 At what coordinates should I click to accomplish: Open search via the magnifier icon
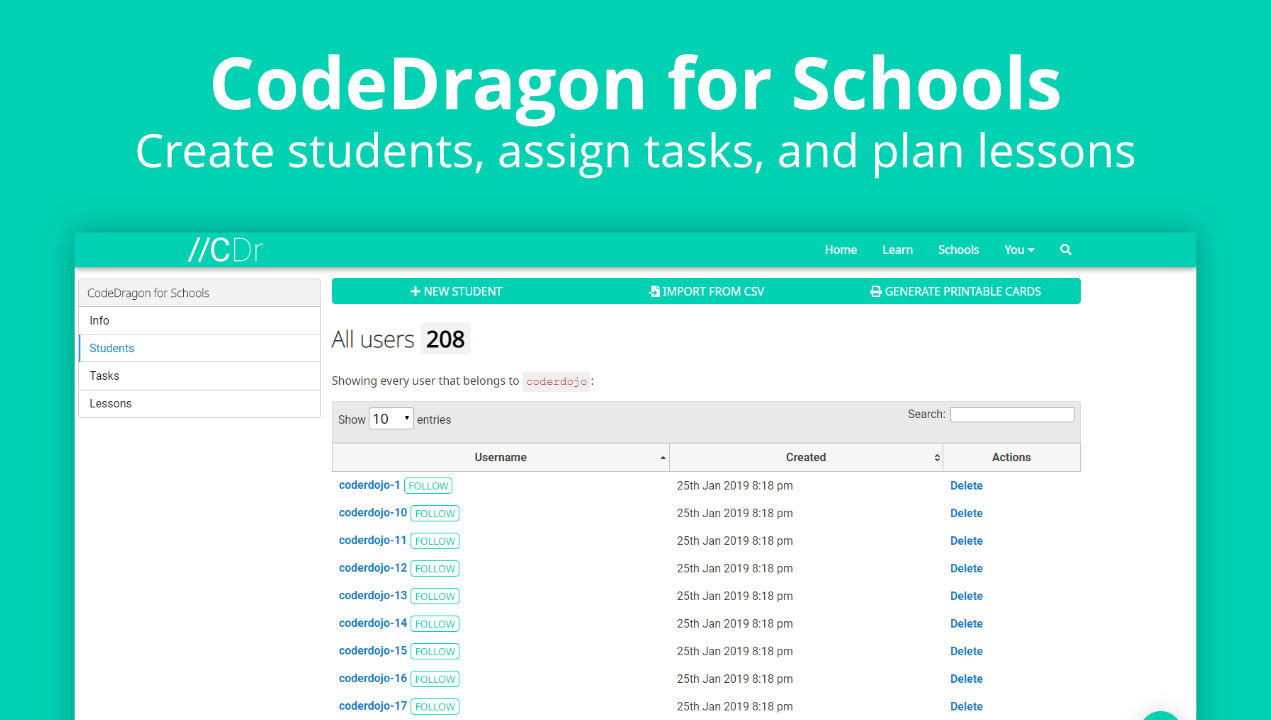tap(1065, 249)
